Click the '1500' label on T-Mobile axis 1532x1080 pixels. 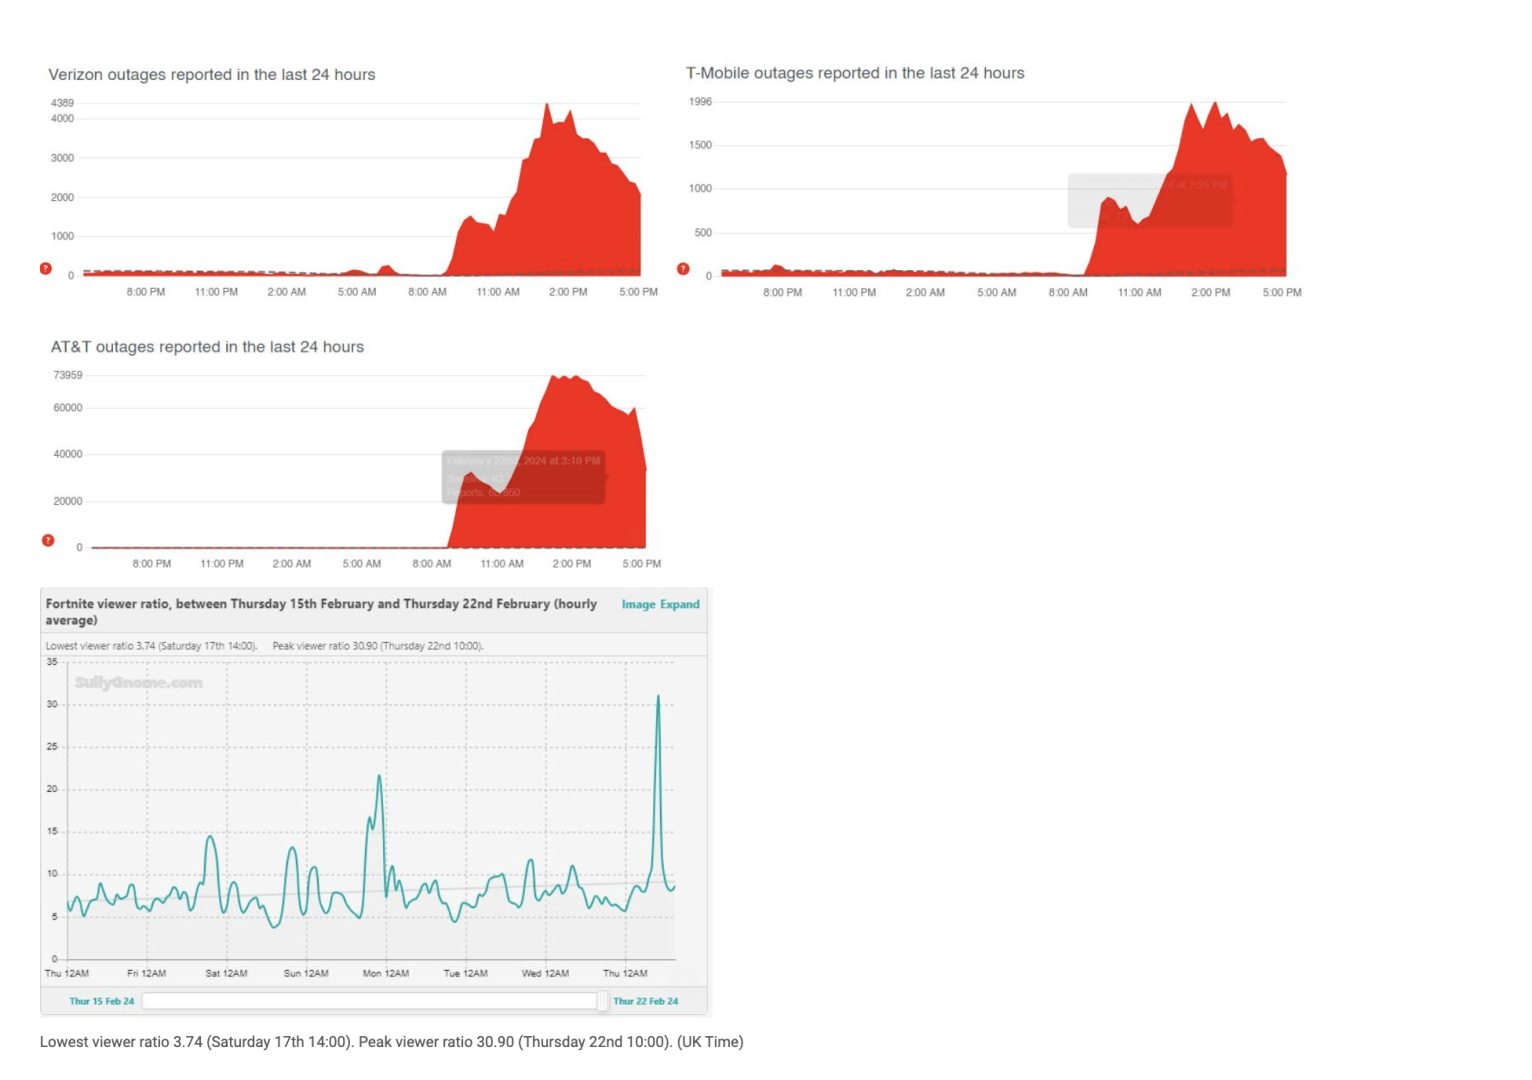click(700, 145)
